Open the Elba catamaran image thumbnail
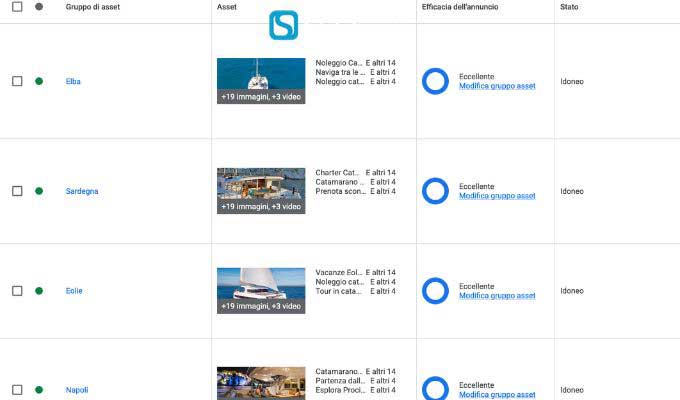Image resolution: width=680 pixels, height=400 pixels. [261, 81]
